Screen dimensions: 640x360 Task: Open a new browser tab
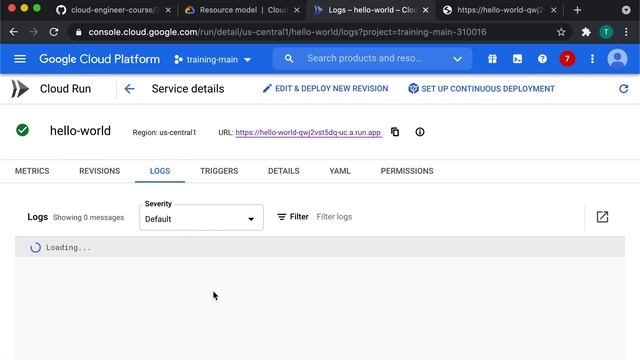[x=577, y=10]
